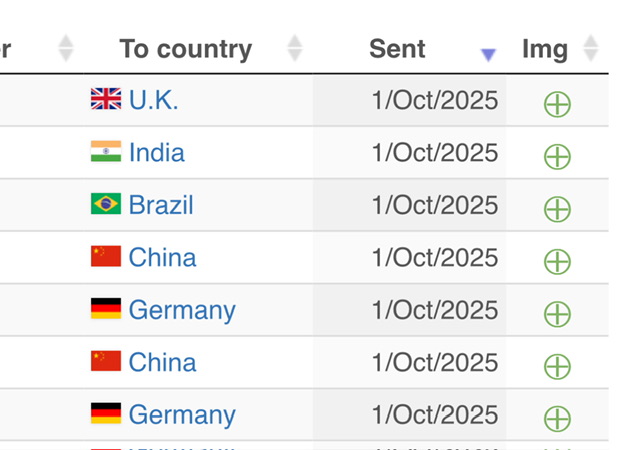Open the India country link
The image size is (640, 450).
click(x=157, y=152)
